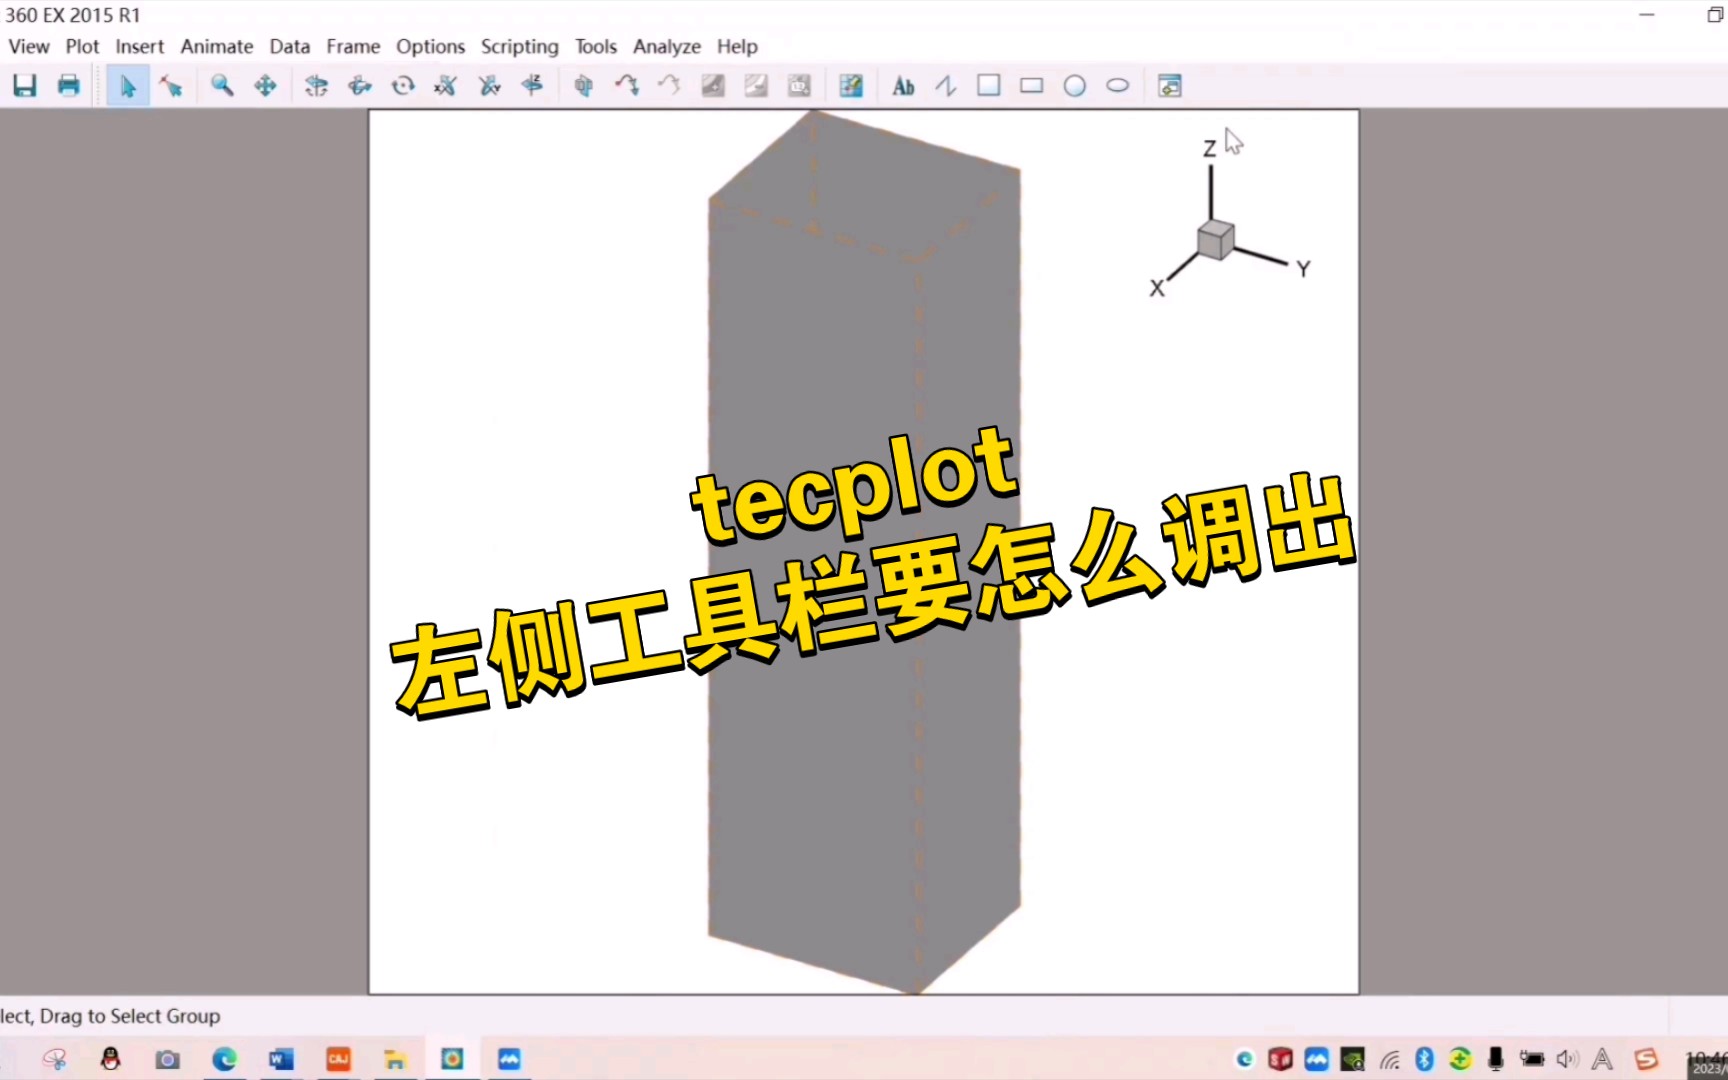Pick the slice placement tool
This screenshot has width=1728, height=1080.
pos(584,86)
